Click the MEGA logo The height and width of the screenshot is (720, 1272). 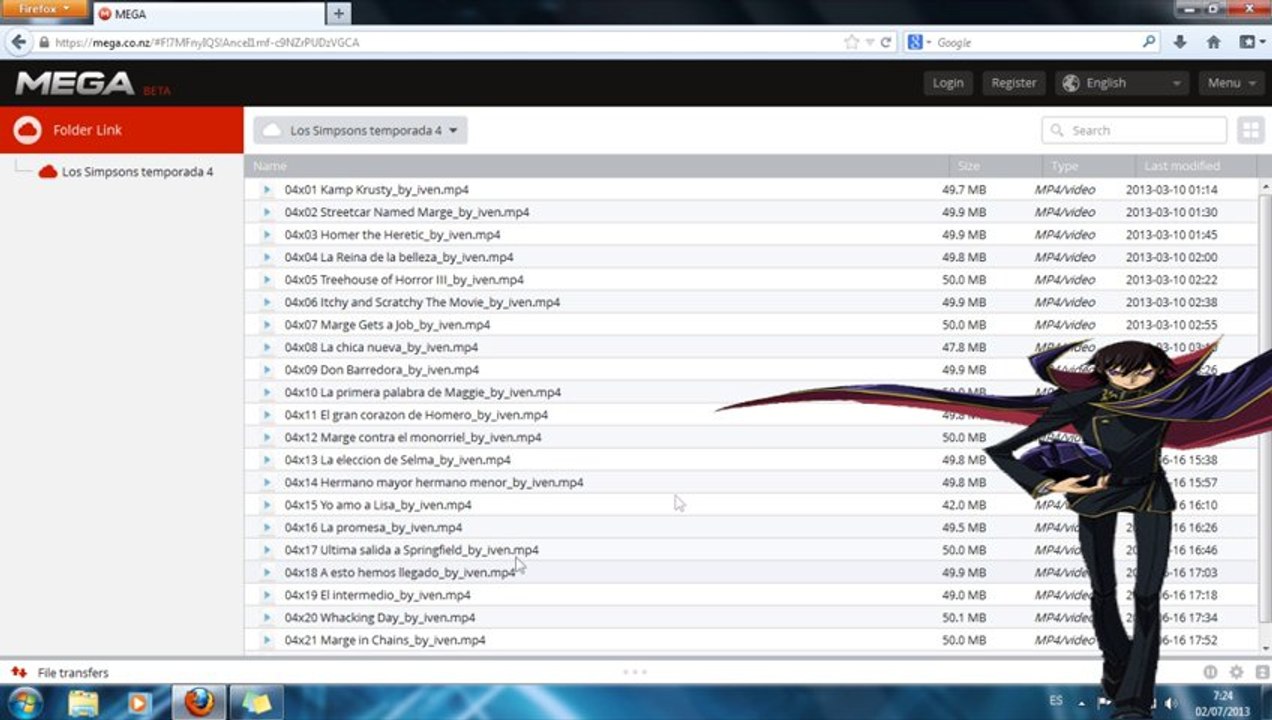pyautogui.click(x=75, y=83)
